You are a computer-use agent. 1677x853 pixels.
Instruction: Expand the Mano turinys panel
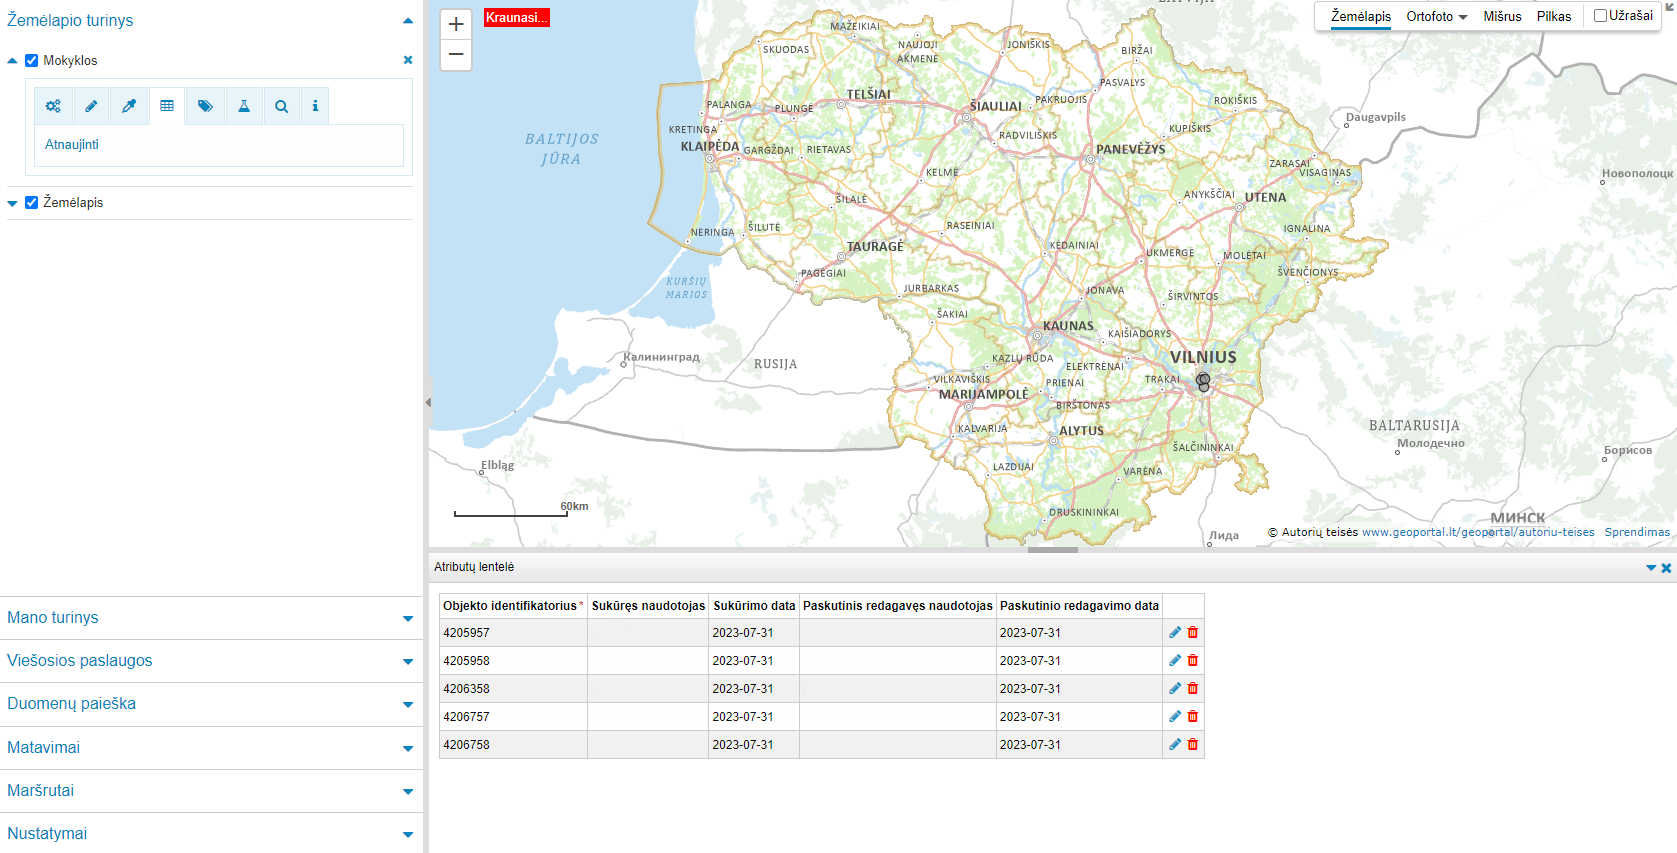(x=210, y=618)
